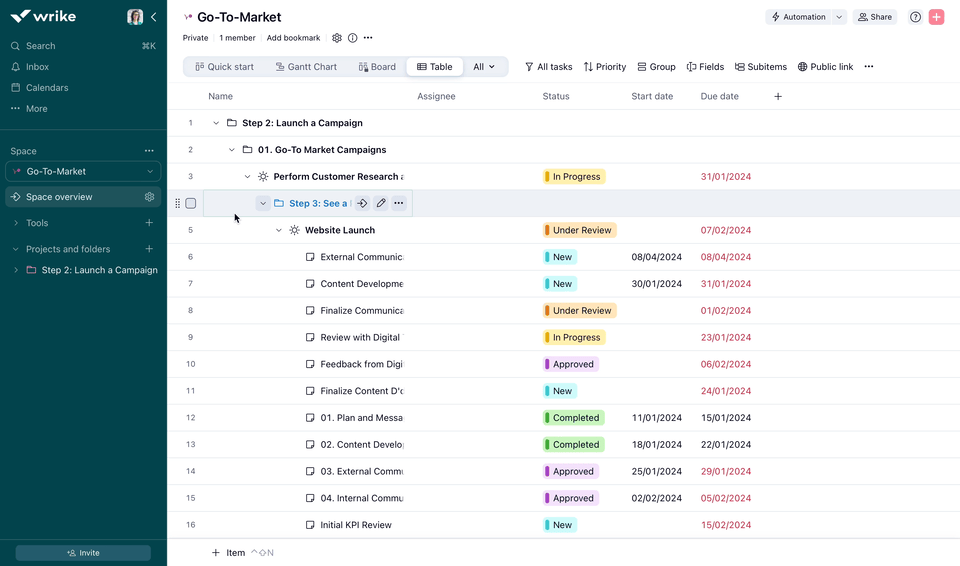The height and width of the screenshot is (566, 960).
Task: Collapse the sidebar with the arrow icon
Action: click(153, 17)
